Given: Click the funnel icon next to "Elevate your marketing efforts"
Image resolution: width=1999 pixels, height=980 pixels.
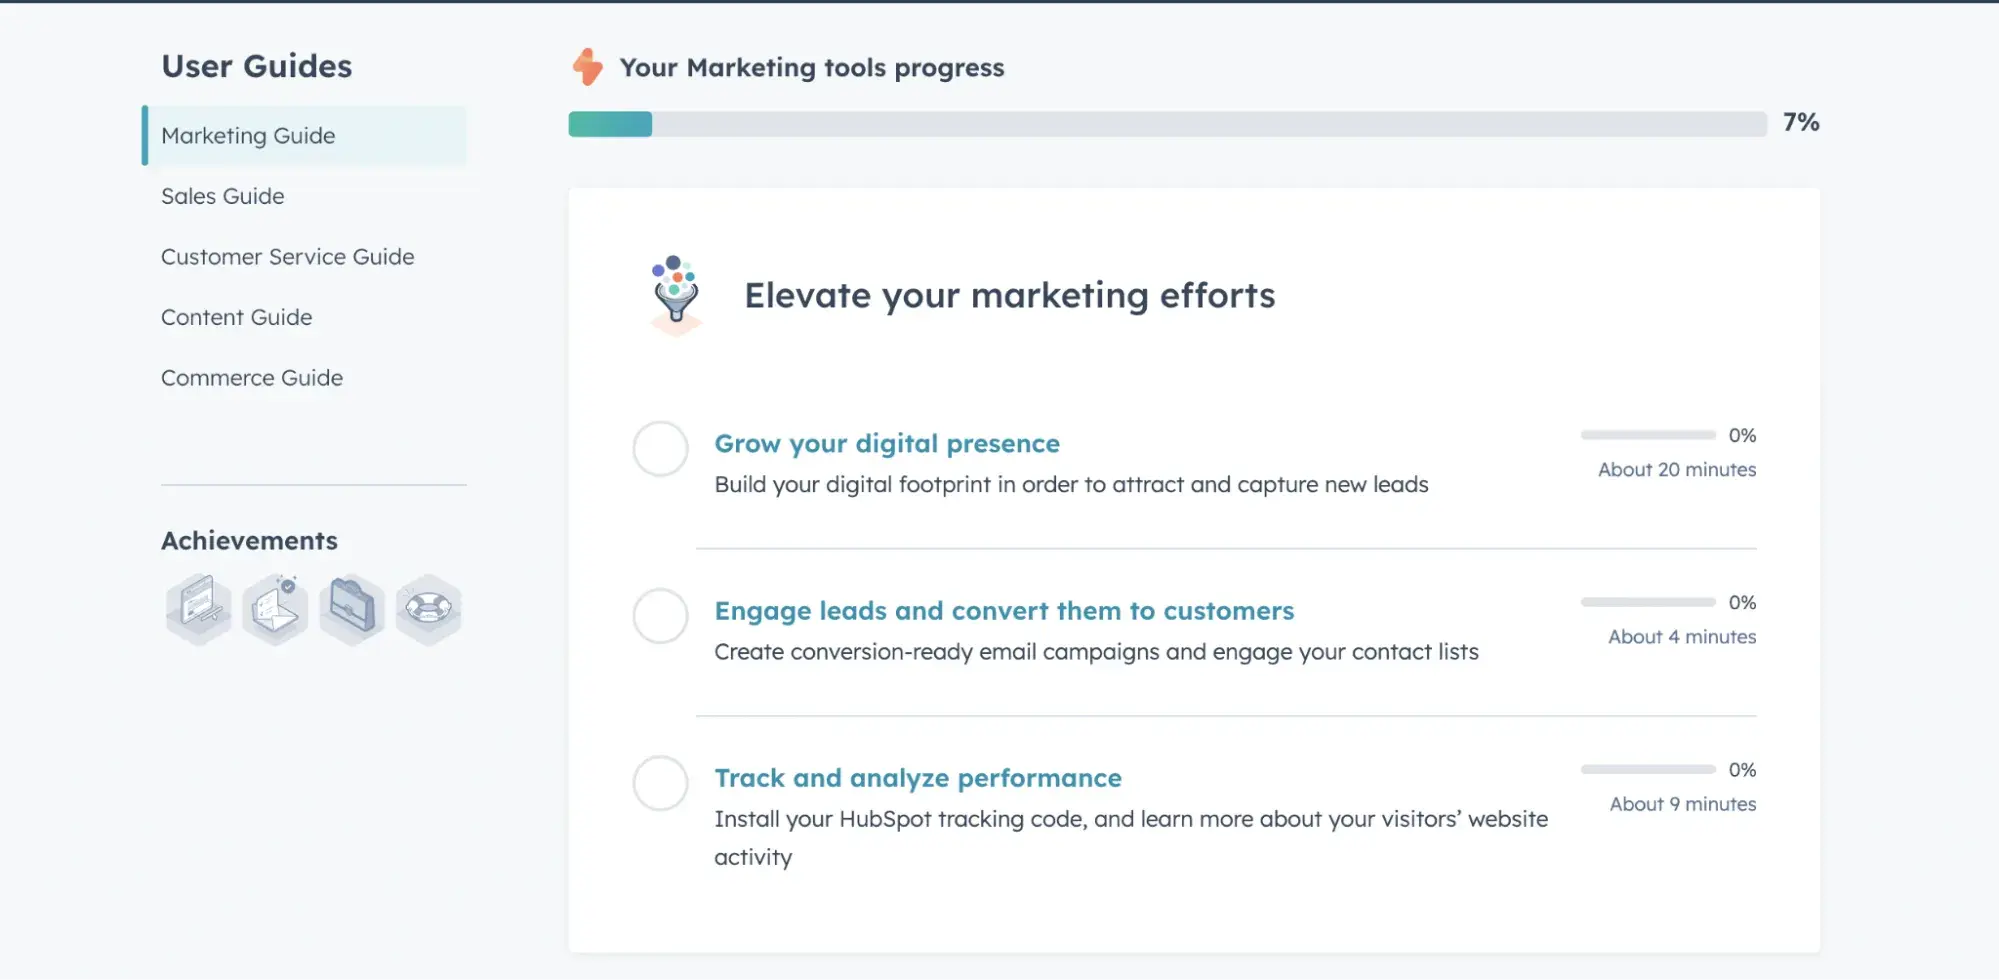Looking at the screenshot, I should pyautogui.click(x=675, y=292).
